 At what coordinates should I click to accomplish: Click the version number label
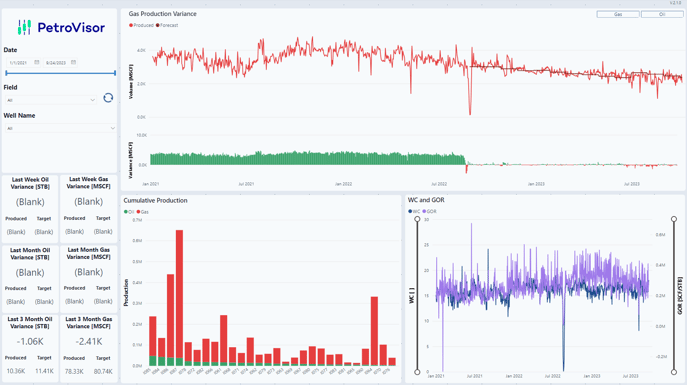[675, 3]
